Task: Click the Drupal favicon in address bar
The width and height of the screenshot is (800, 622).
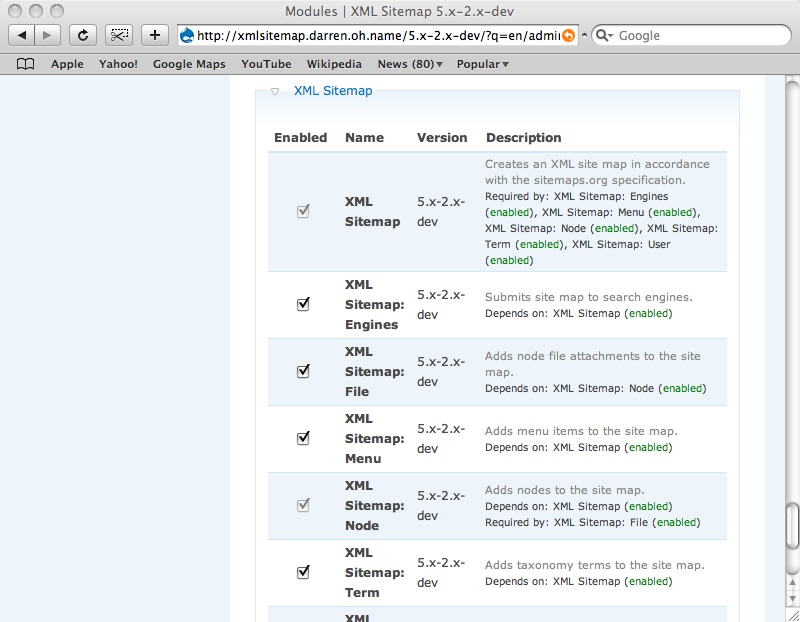Action: click(x=187, y=35)
